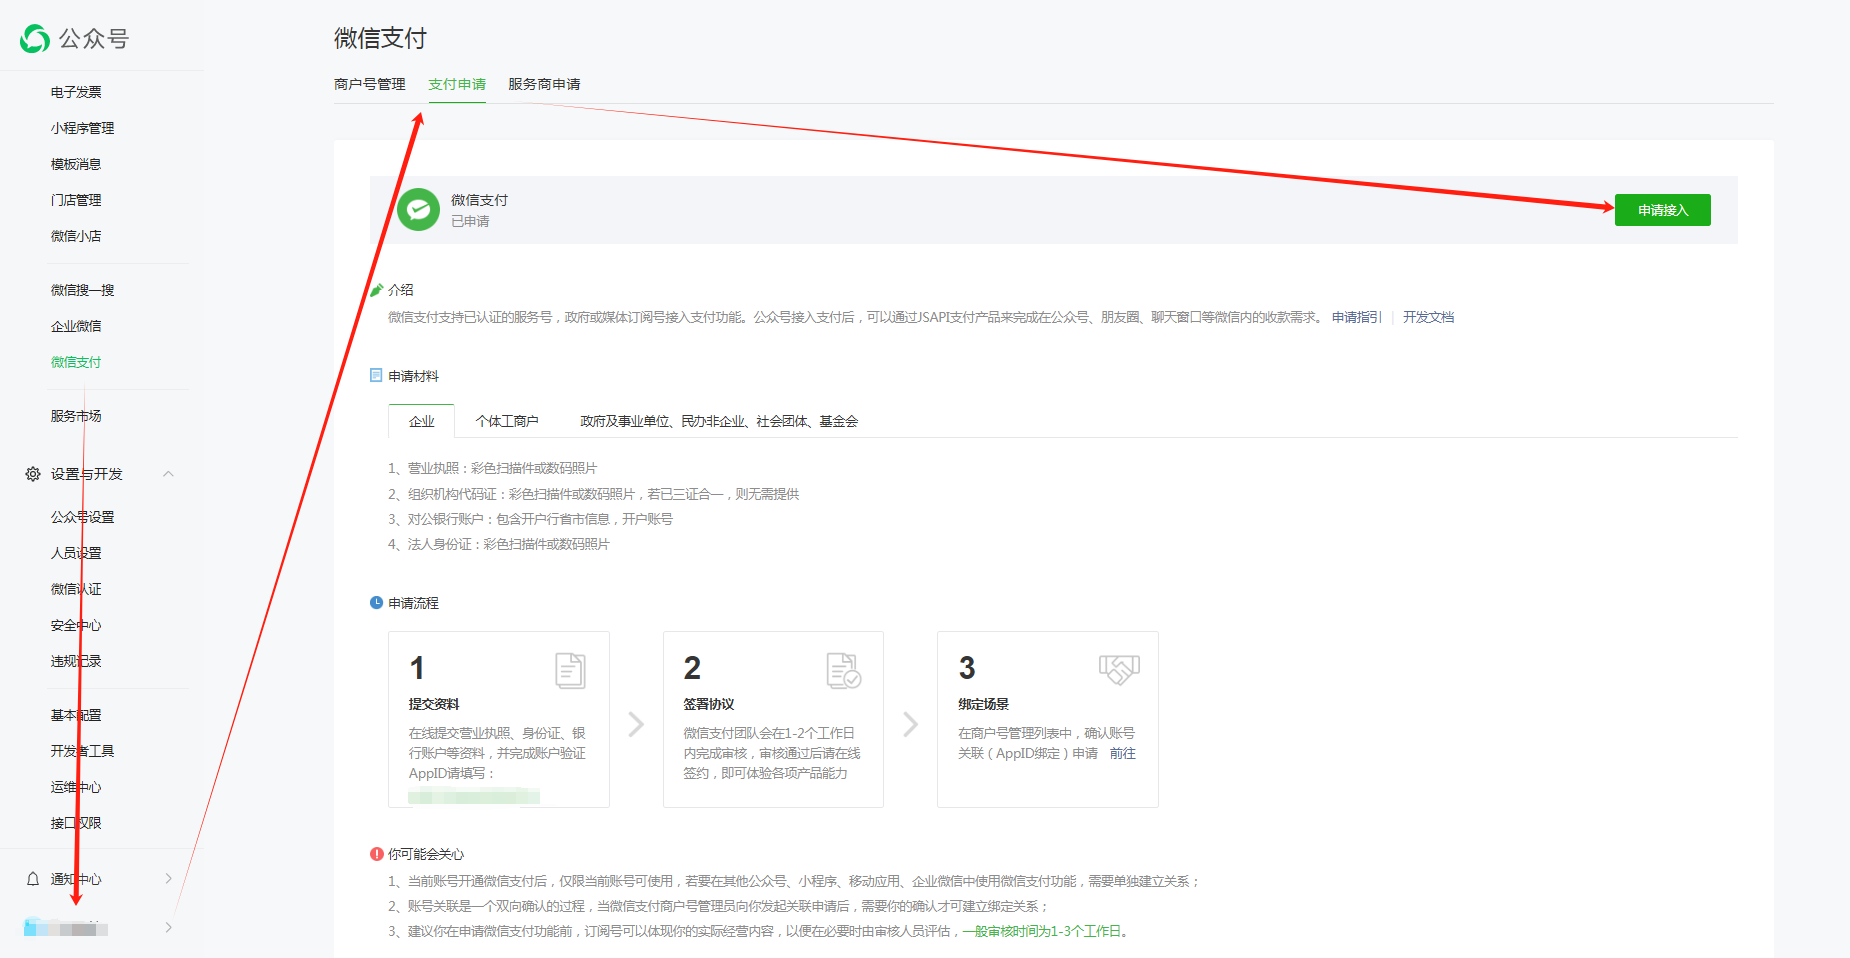Select the 支付申请 tab
This screenshot has width=1850, height=958.
click(x=457, y=84)
